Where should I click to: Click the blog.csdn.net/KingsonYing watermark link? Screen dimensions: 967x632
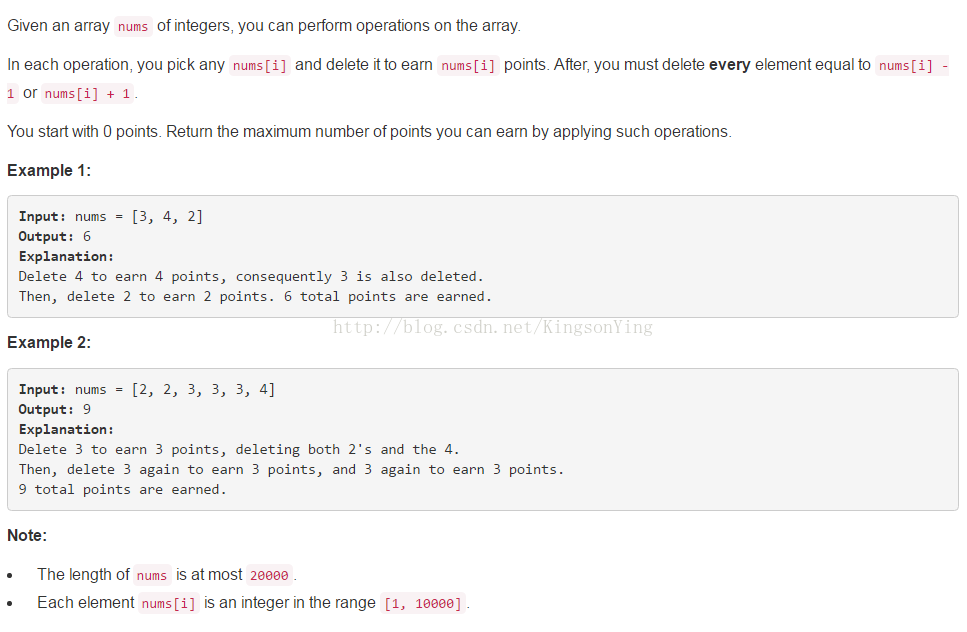coord(493,327)
